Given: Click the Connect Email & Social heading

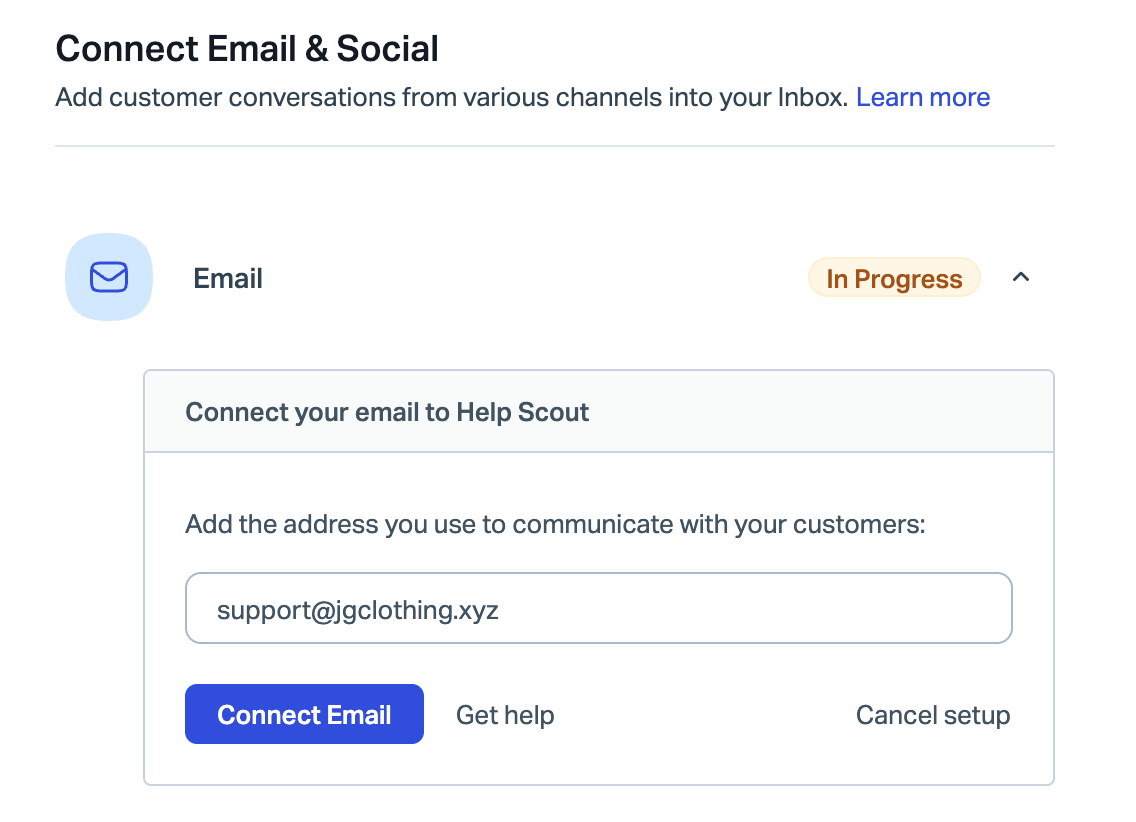Looking at the screenshot, I should pos(247,49).
